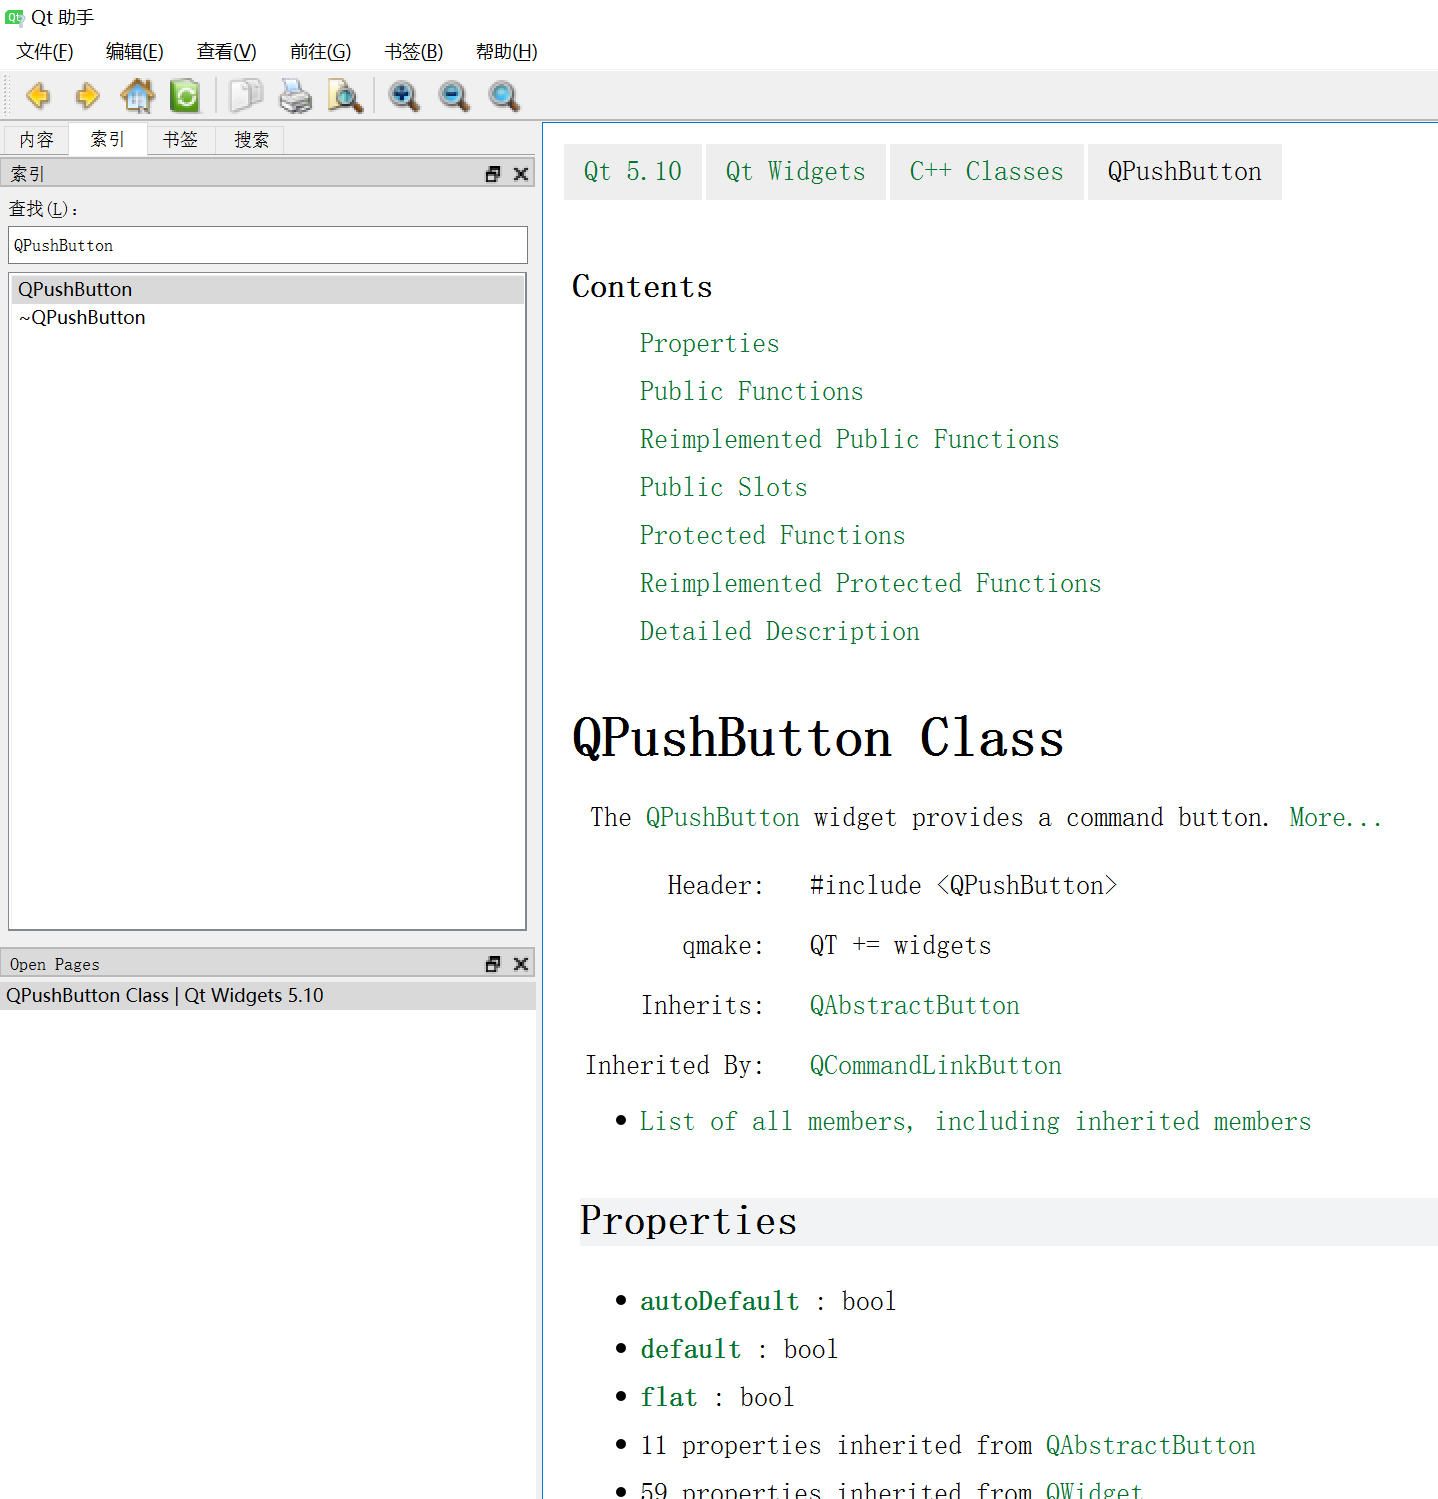Open Find in text magnifier icon

click(x=345, y=96)
